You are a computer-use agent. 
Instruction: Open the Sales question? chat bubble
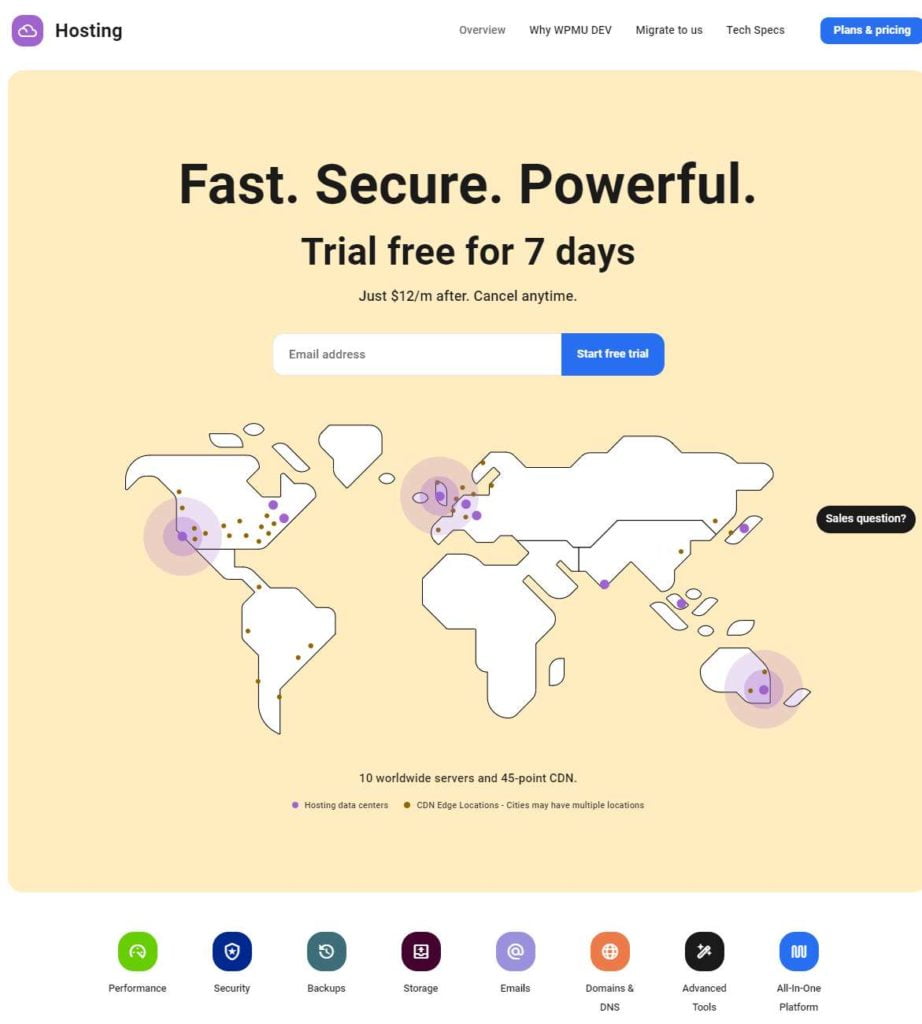tap(865, 519)
